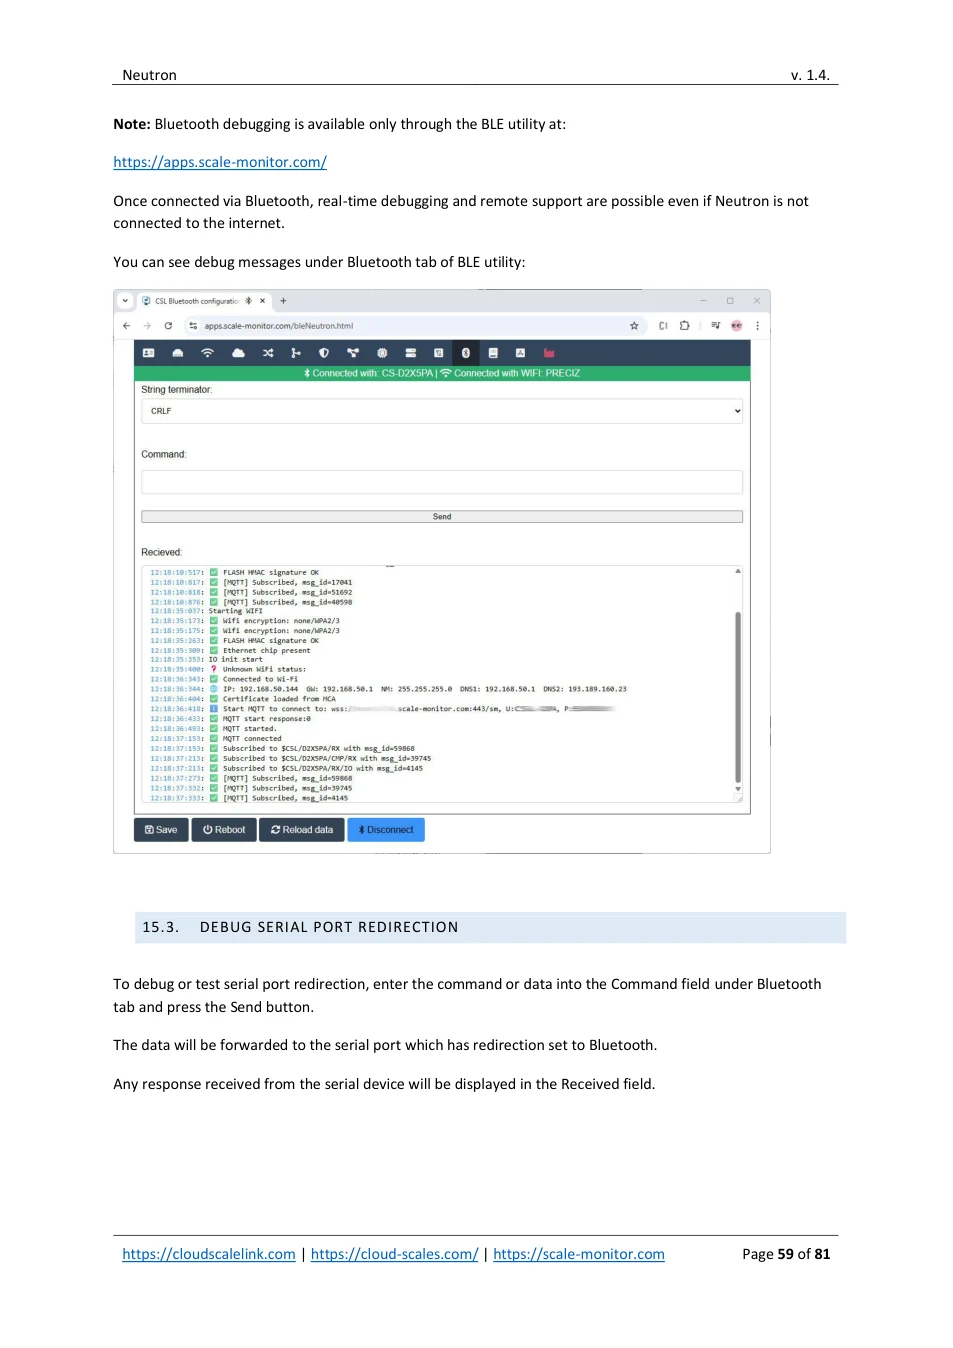Click log line 'Certificate loaded from MCA'

279,699
